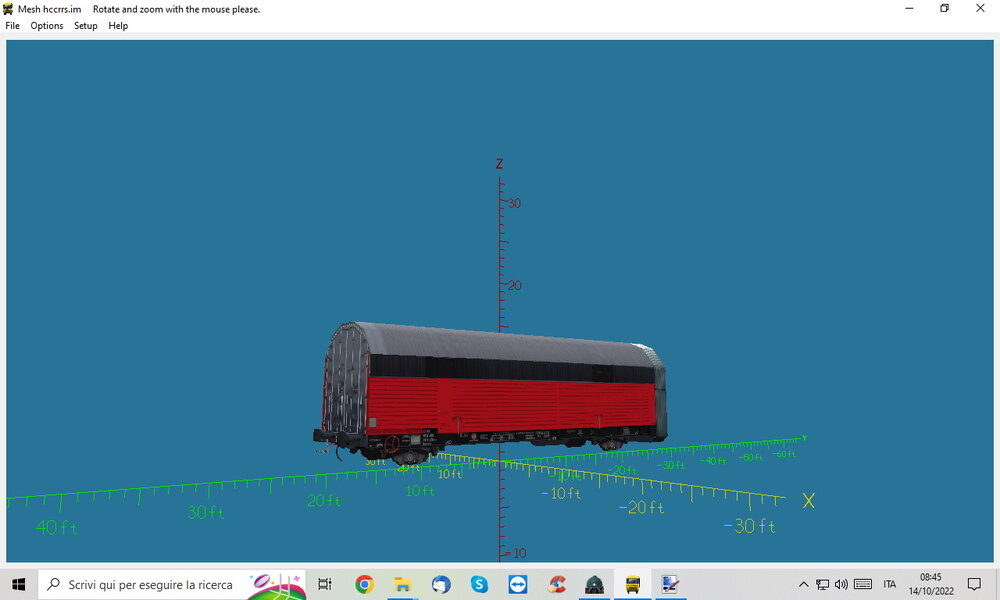Open Thunderbird from the taskbar
Screen dimensions: 1000x600
[x=441, y=584]
